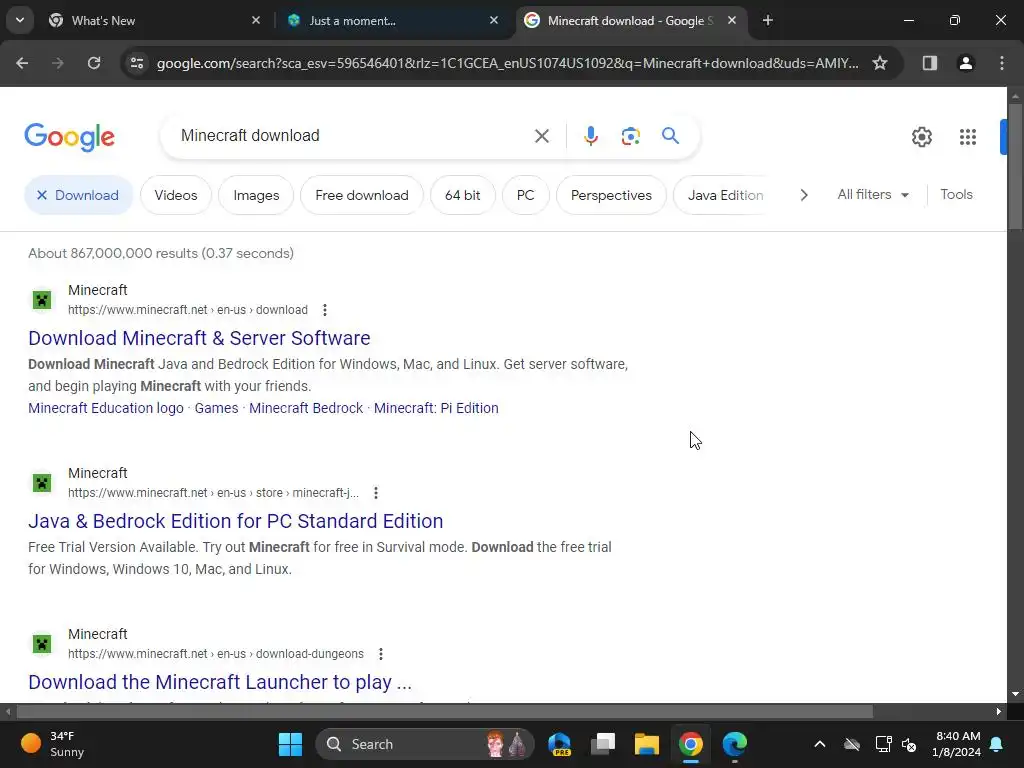Open result options for store minecraft-j result
The height and width of the screenshot is (768, 1024).
click(376, 493)
